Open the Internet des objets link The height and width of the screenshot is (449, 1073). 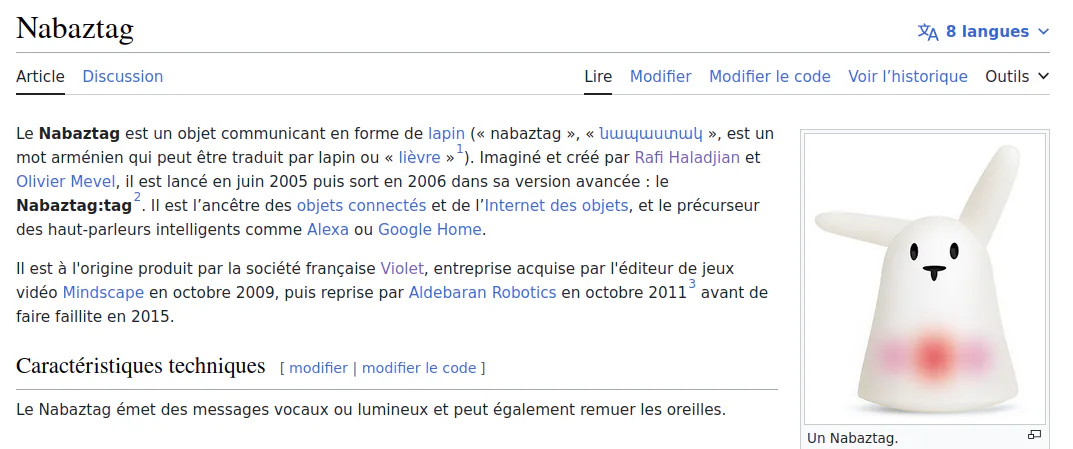click(x=556, y=205)
